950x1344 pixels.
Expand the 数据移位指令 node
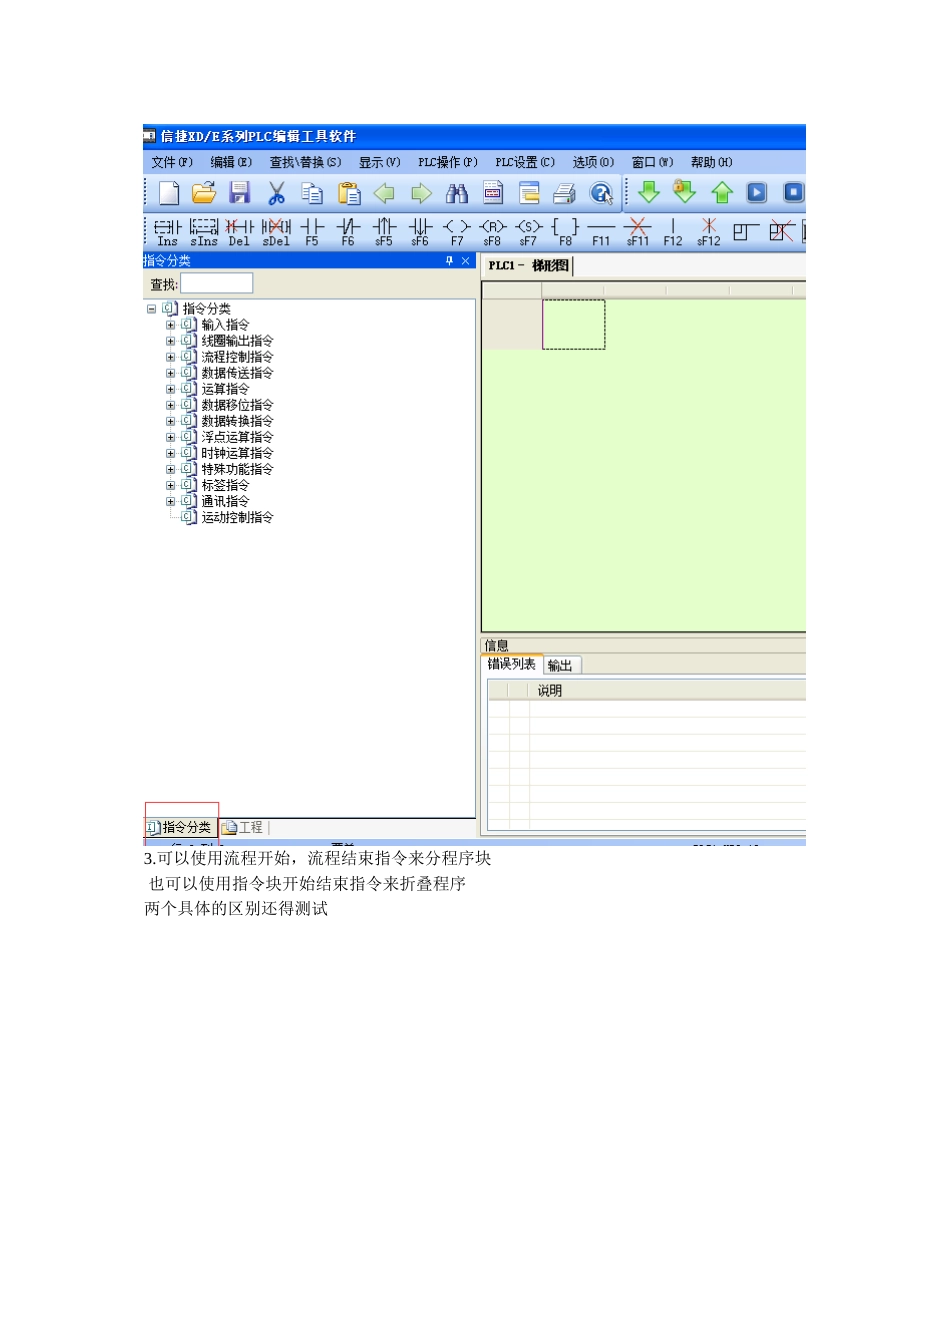(170, 405)
